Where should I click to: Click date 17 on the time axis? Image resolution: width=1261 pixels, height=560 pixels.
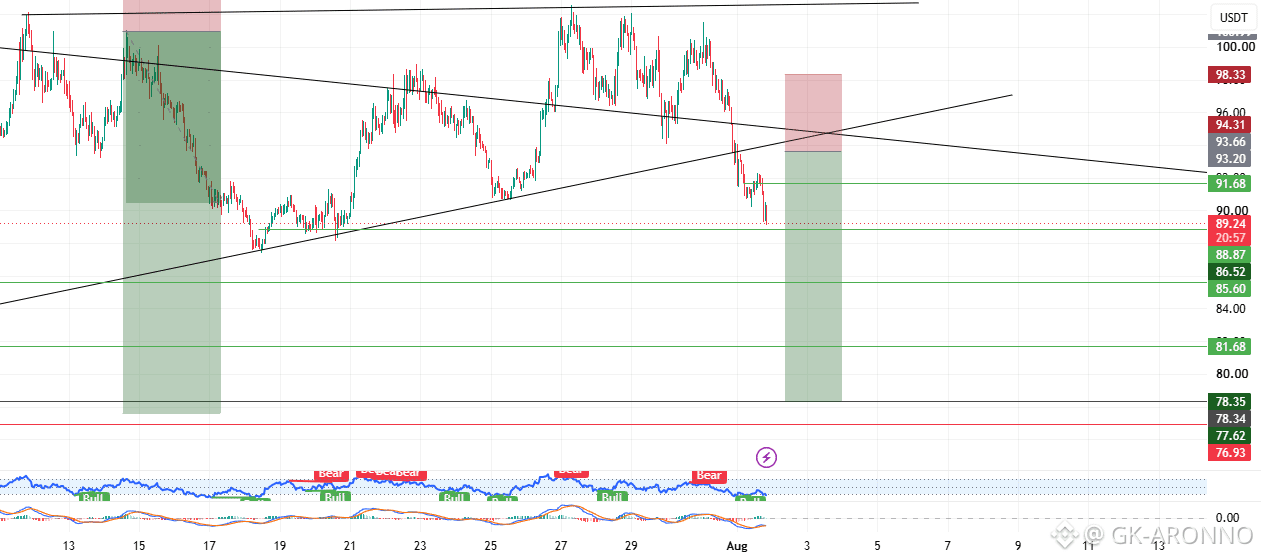(210, 546)
